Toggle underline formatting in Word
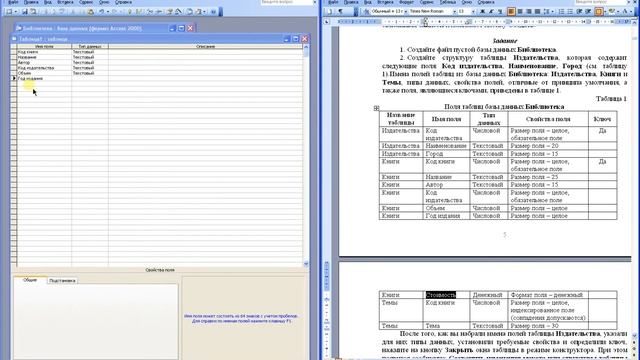Image resolution: width=640 pixels, height=360 pixels. pyautogui.click(x=500, y=11)
